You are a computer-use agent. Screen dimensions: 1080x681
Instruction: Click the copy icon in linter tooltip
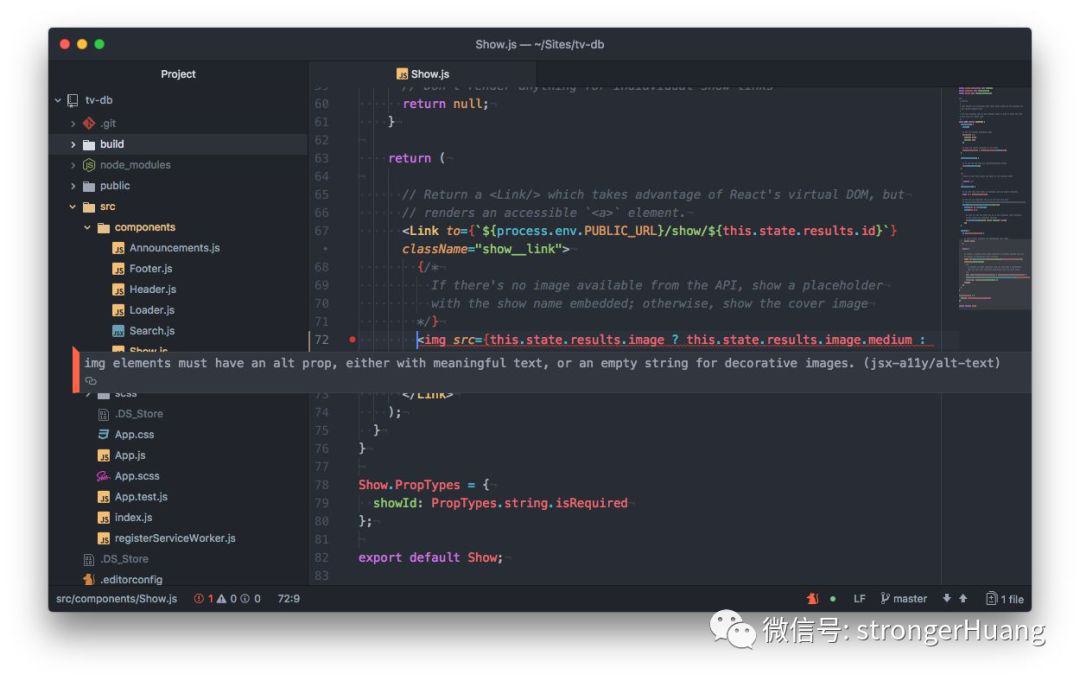coord(90,381)
